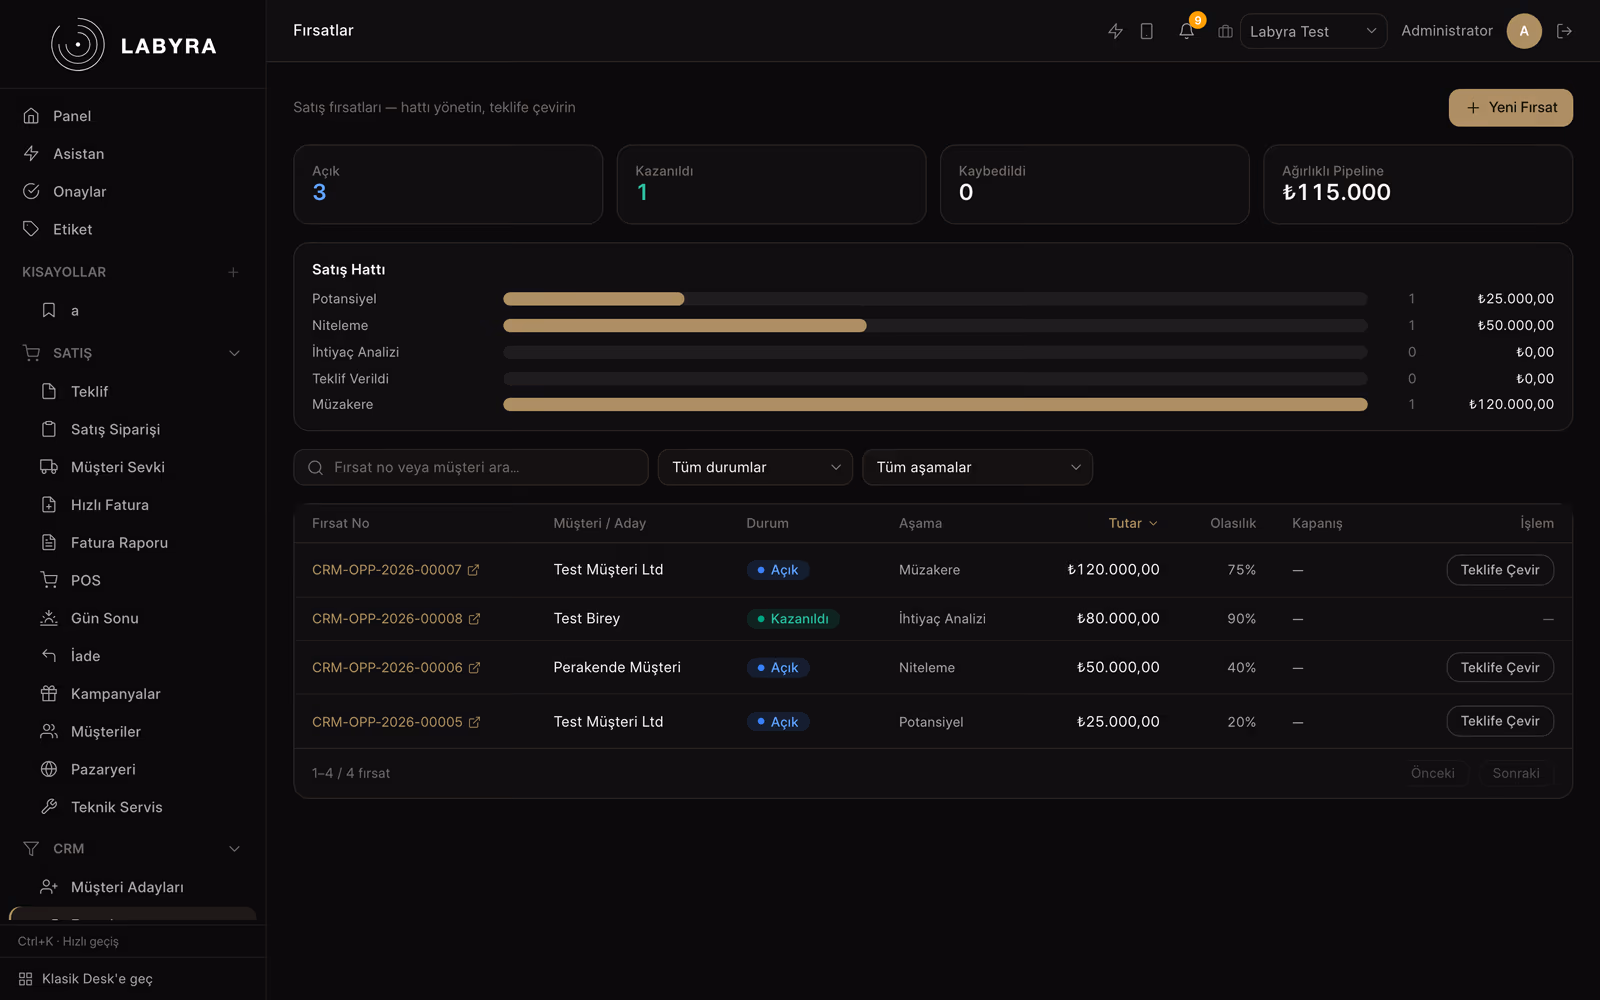
Task: Click the logout icon next to avatar
Action: click(1565, 31)
